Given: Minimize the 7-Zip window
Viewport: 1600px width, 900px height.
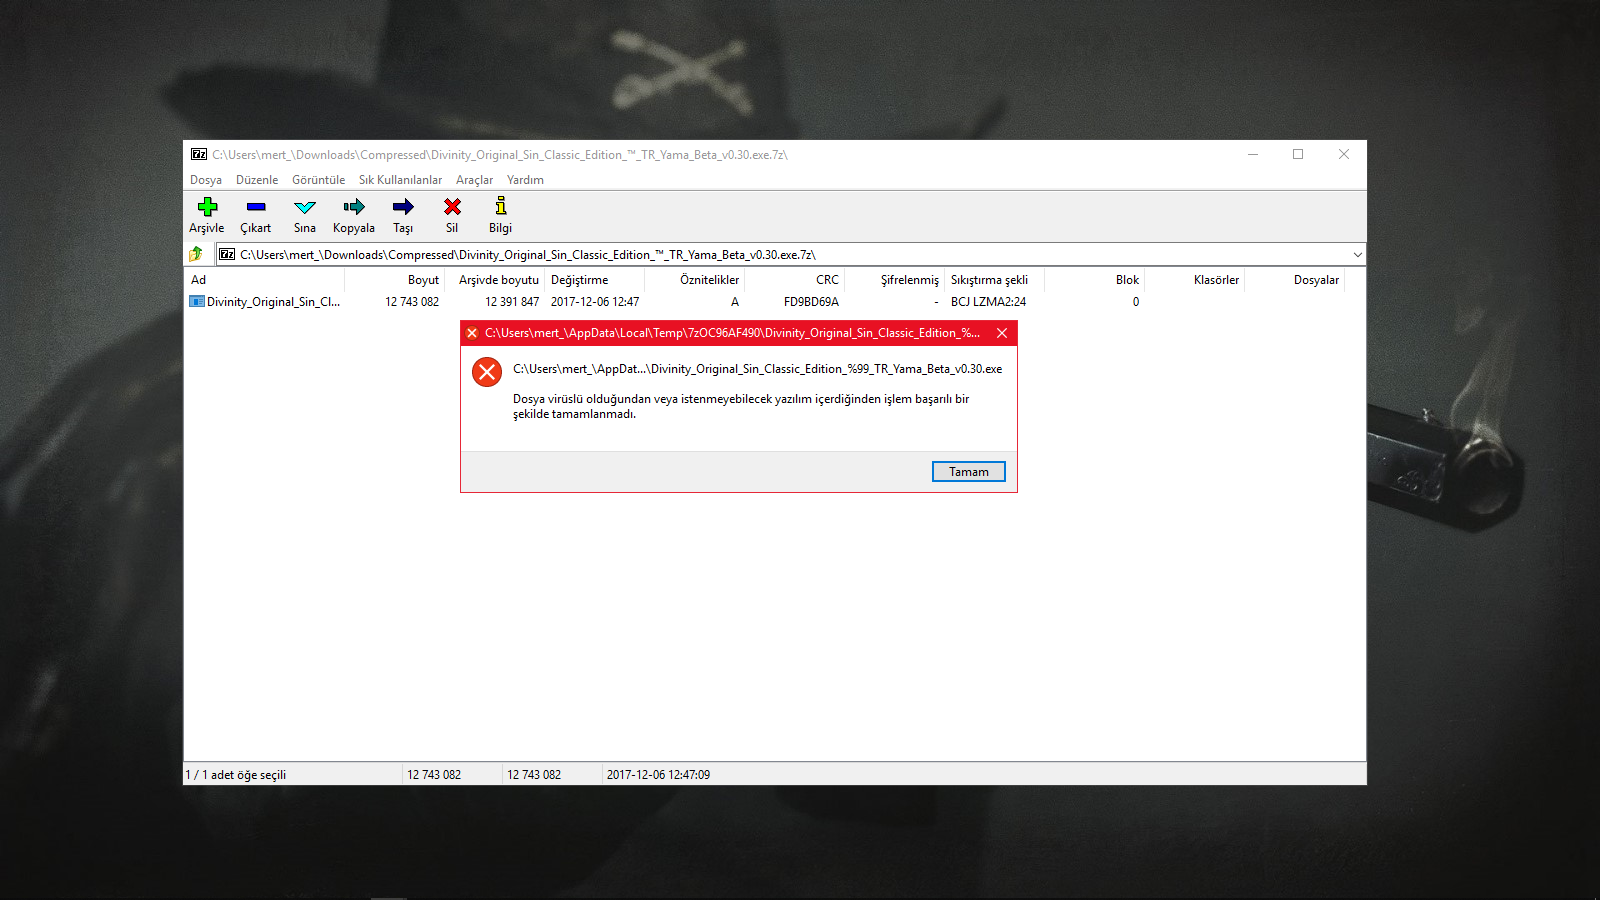Looking at the screenshot, I should [1253, 154].
